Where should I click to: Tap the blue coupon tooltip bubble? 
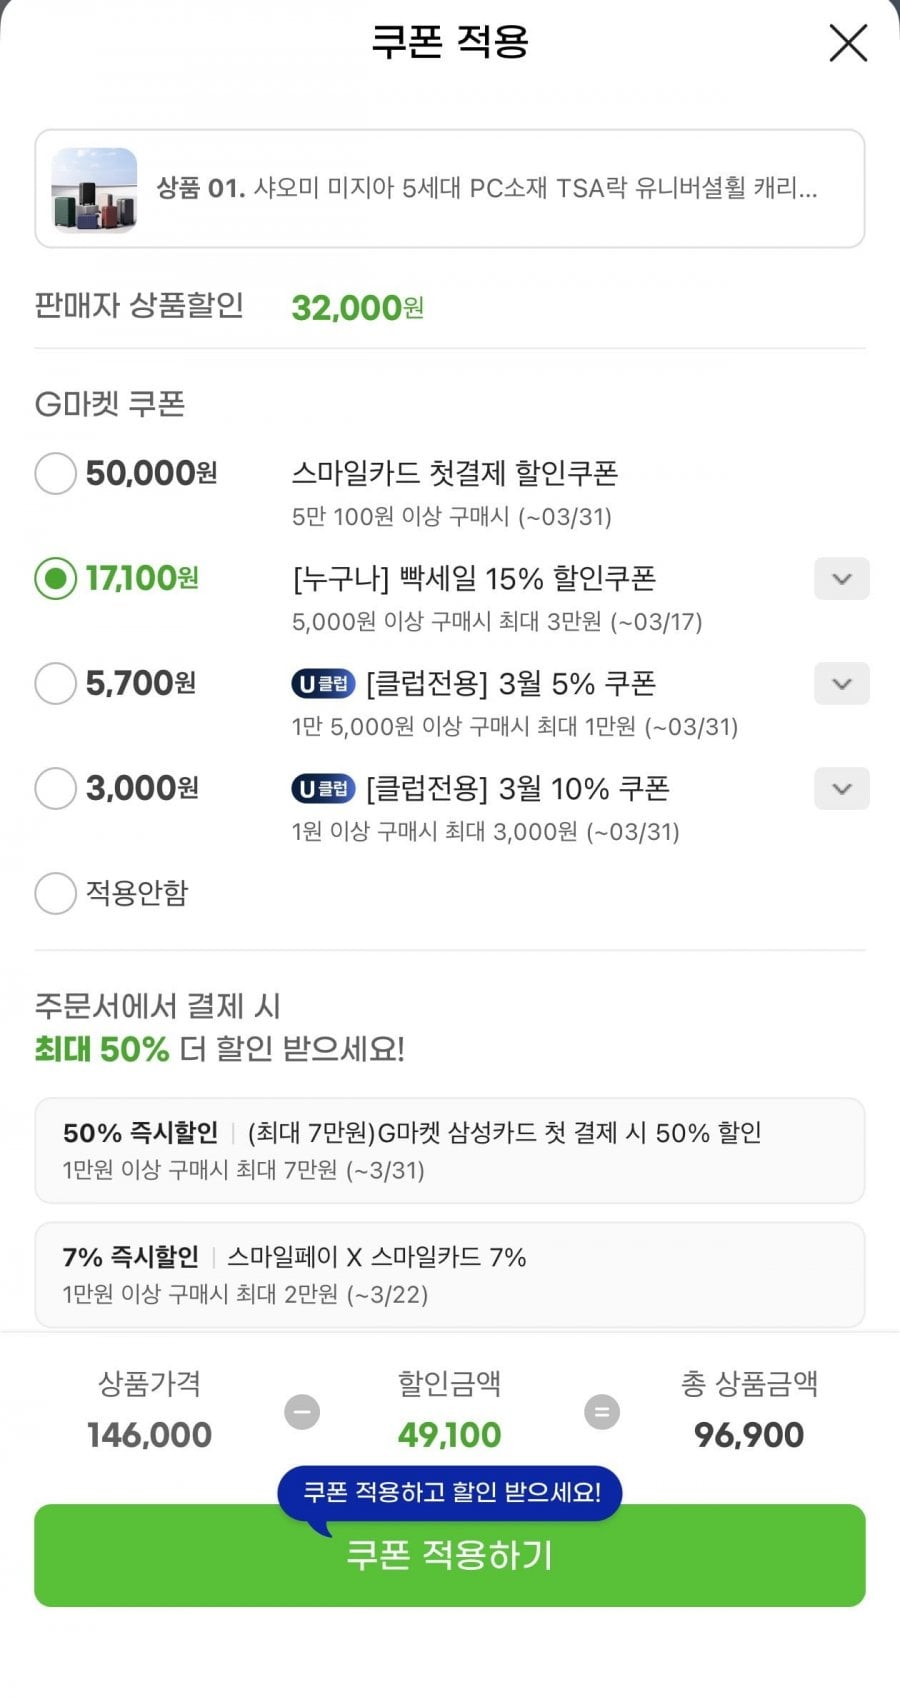(x=451, y=1493)
